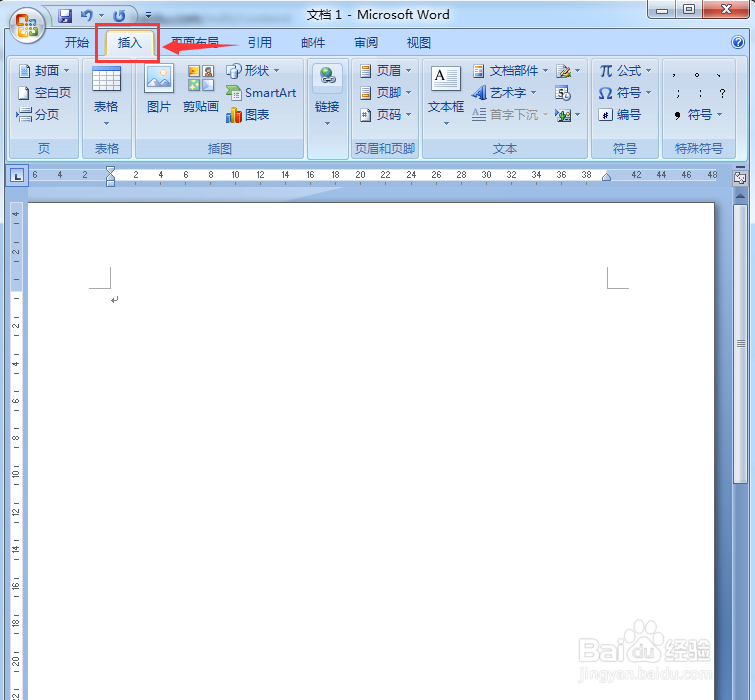
Task: Click the Save icon in quick access toolbar
Action: click(65, 16)
